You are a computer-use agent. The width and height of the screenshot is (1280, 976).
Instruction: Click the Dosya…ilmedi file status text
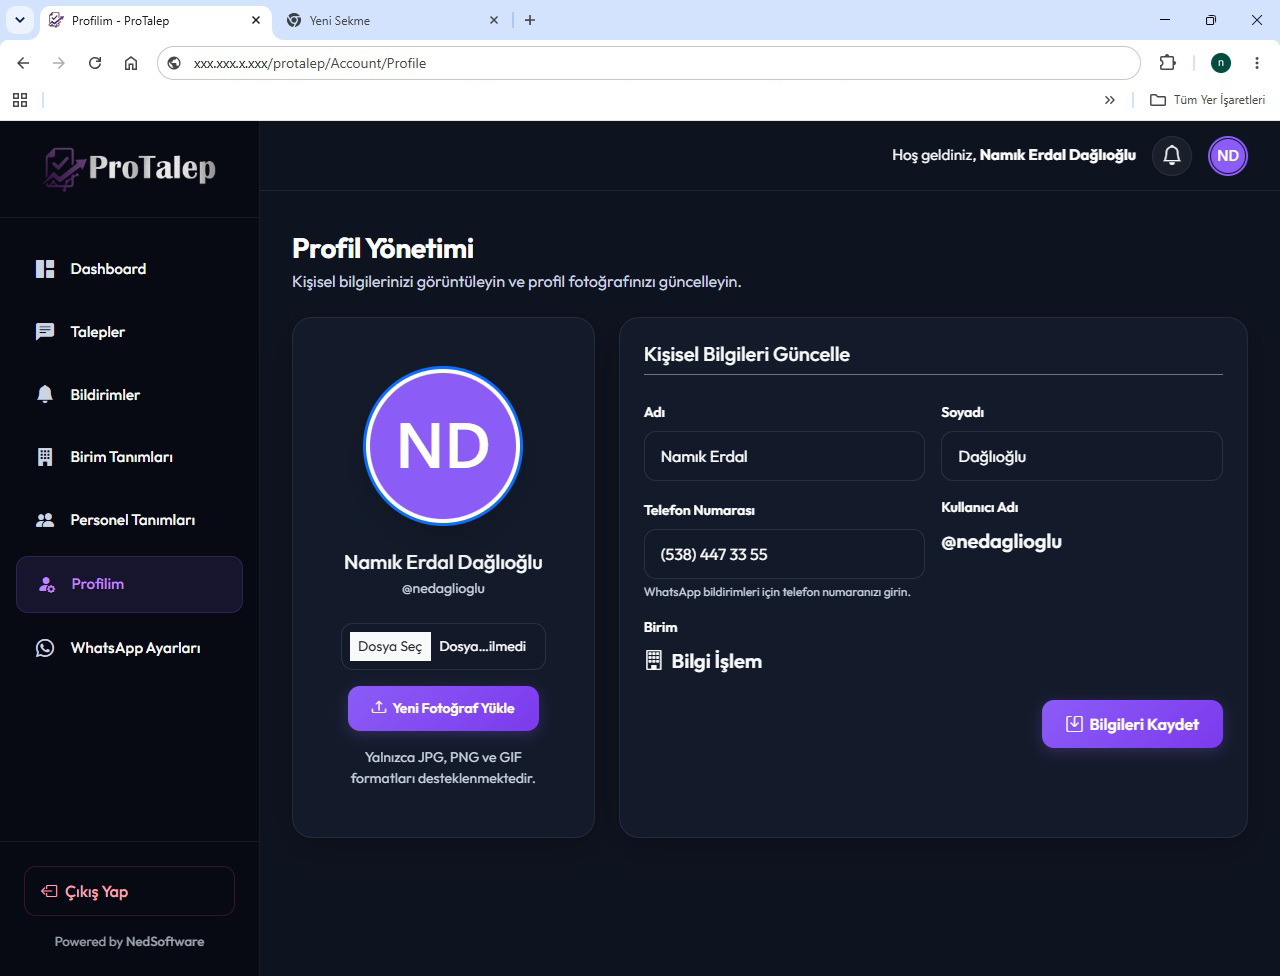click(482, 647)
